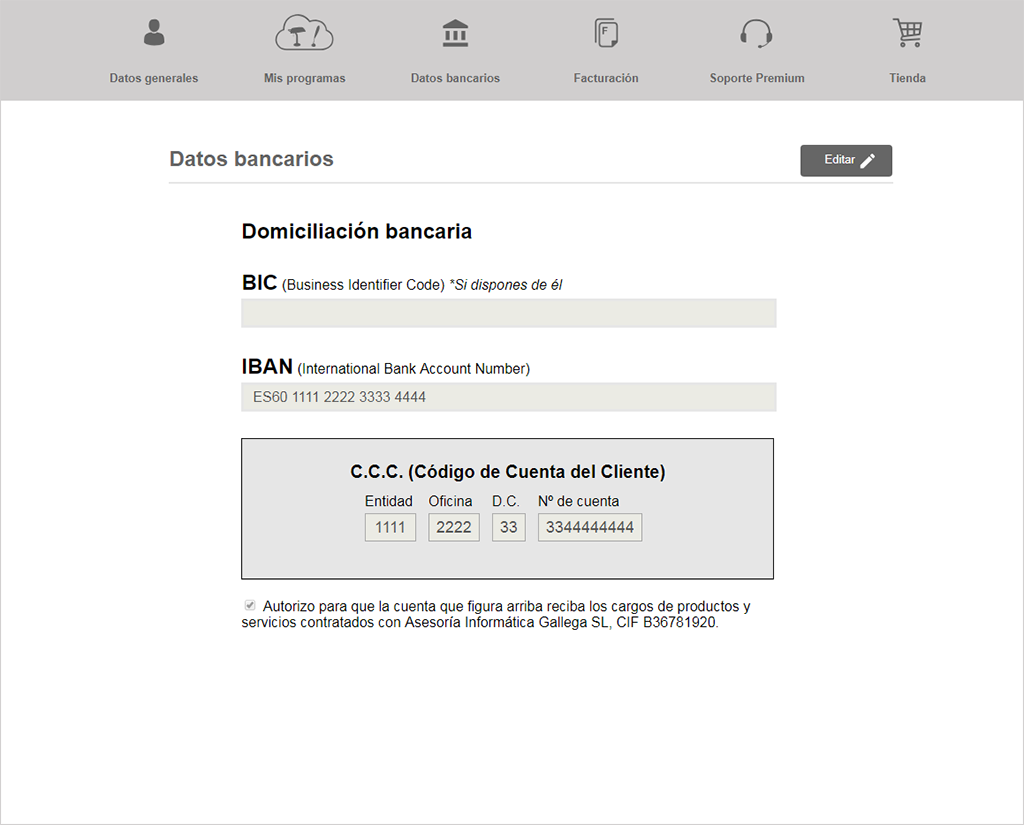1024x825 pixels.
Task: Click the C.C.C. Código de Cuenta heading
Action: [x=507, y=472]
